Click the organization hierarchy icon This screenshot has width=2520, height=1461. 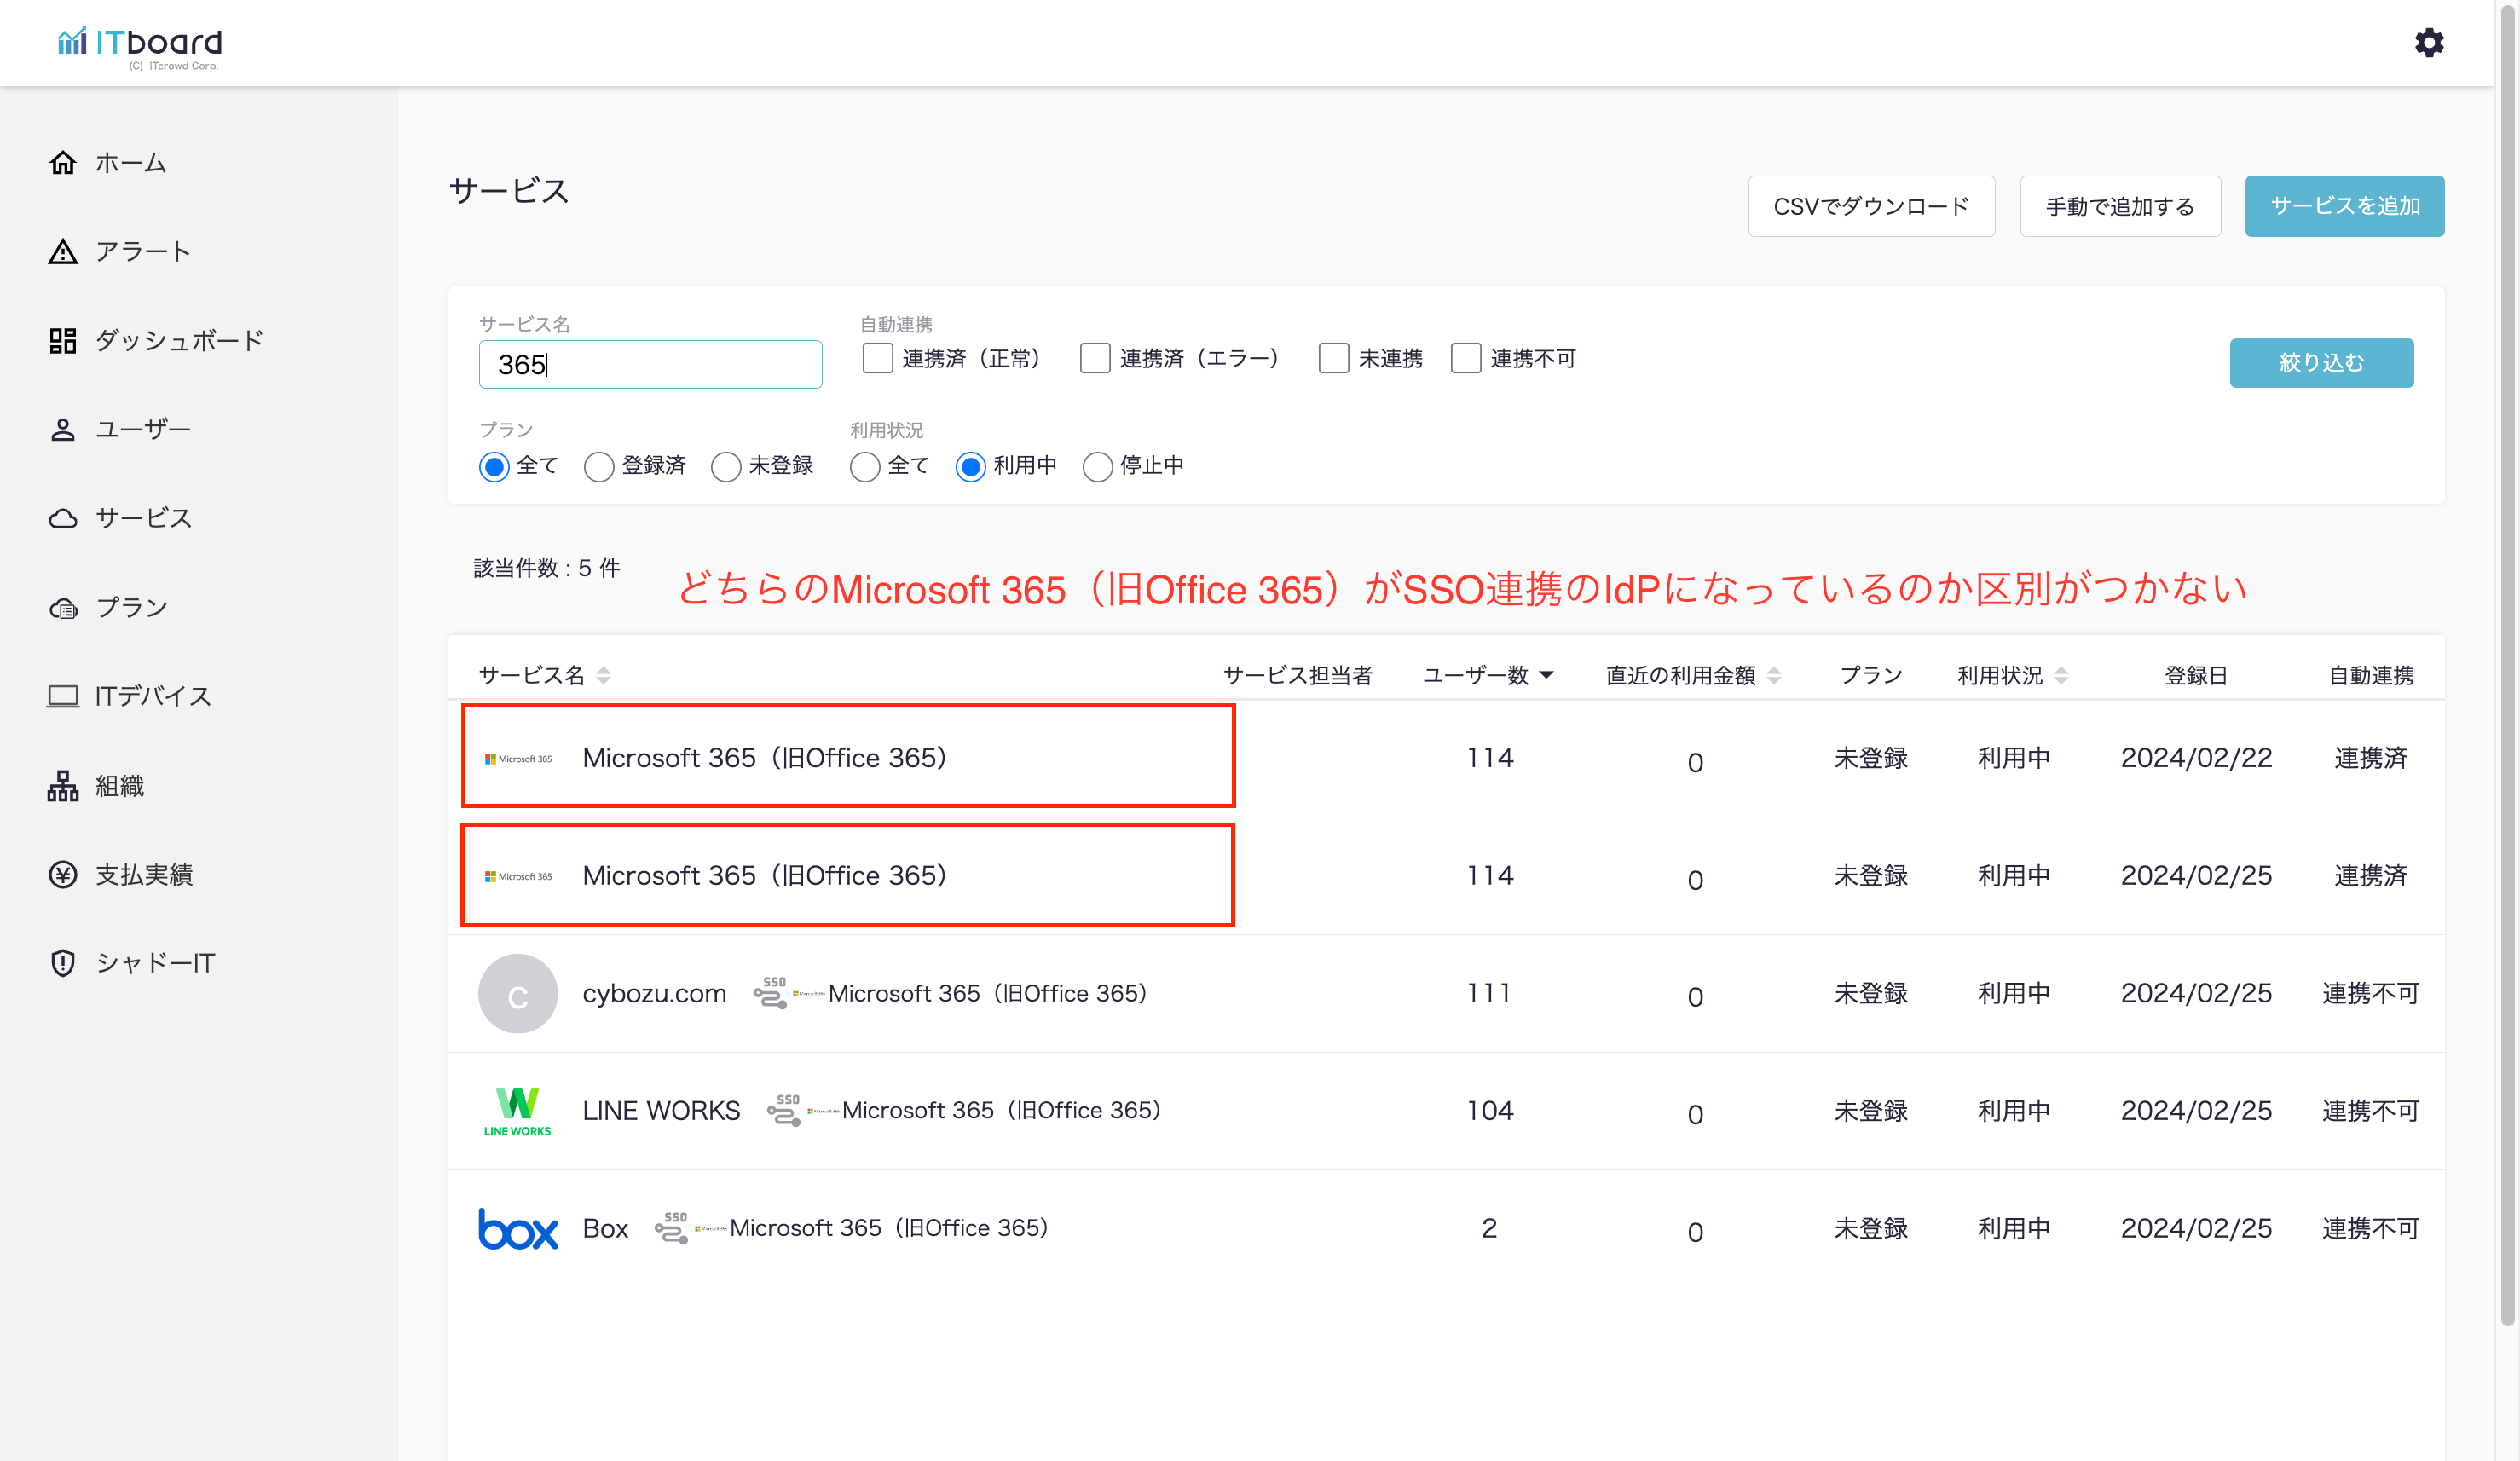(x=63, y=786)
